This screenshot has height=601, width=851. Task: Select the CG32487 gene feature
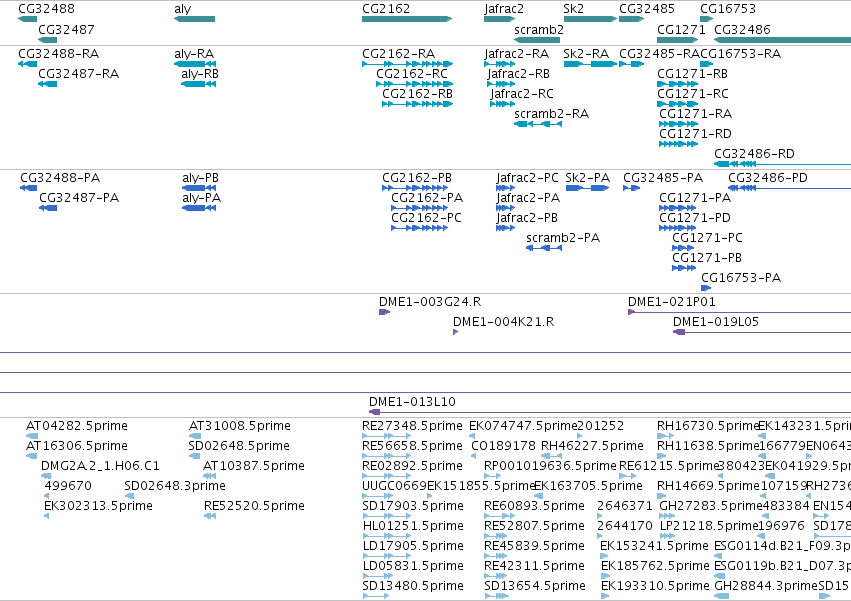click(x=47, y=40)
